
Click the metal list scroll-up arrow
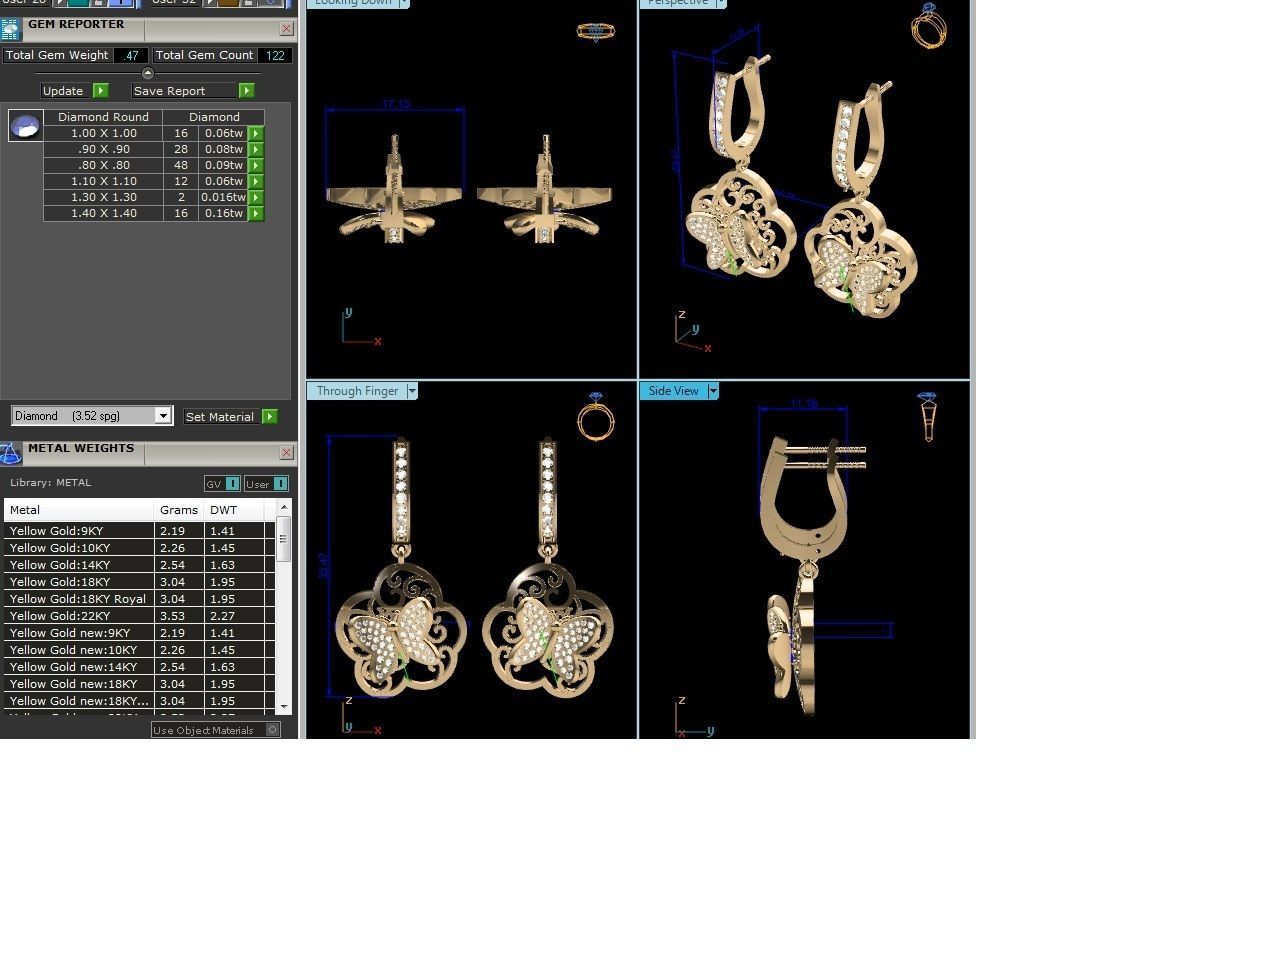pos(284,507)
